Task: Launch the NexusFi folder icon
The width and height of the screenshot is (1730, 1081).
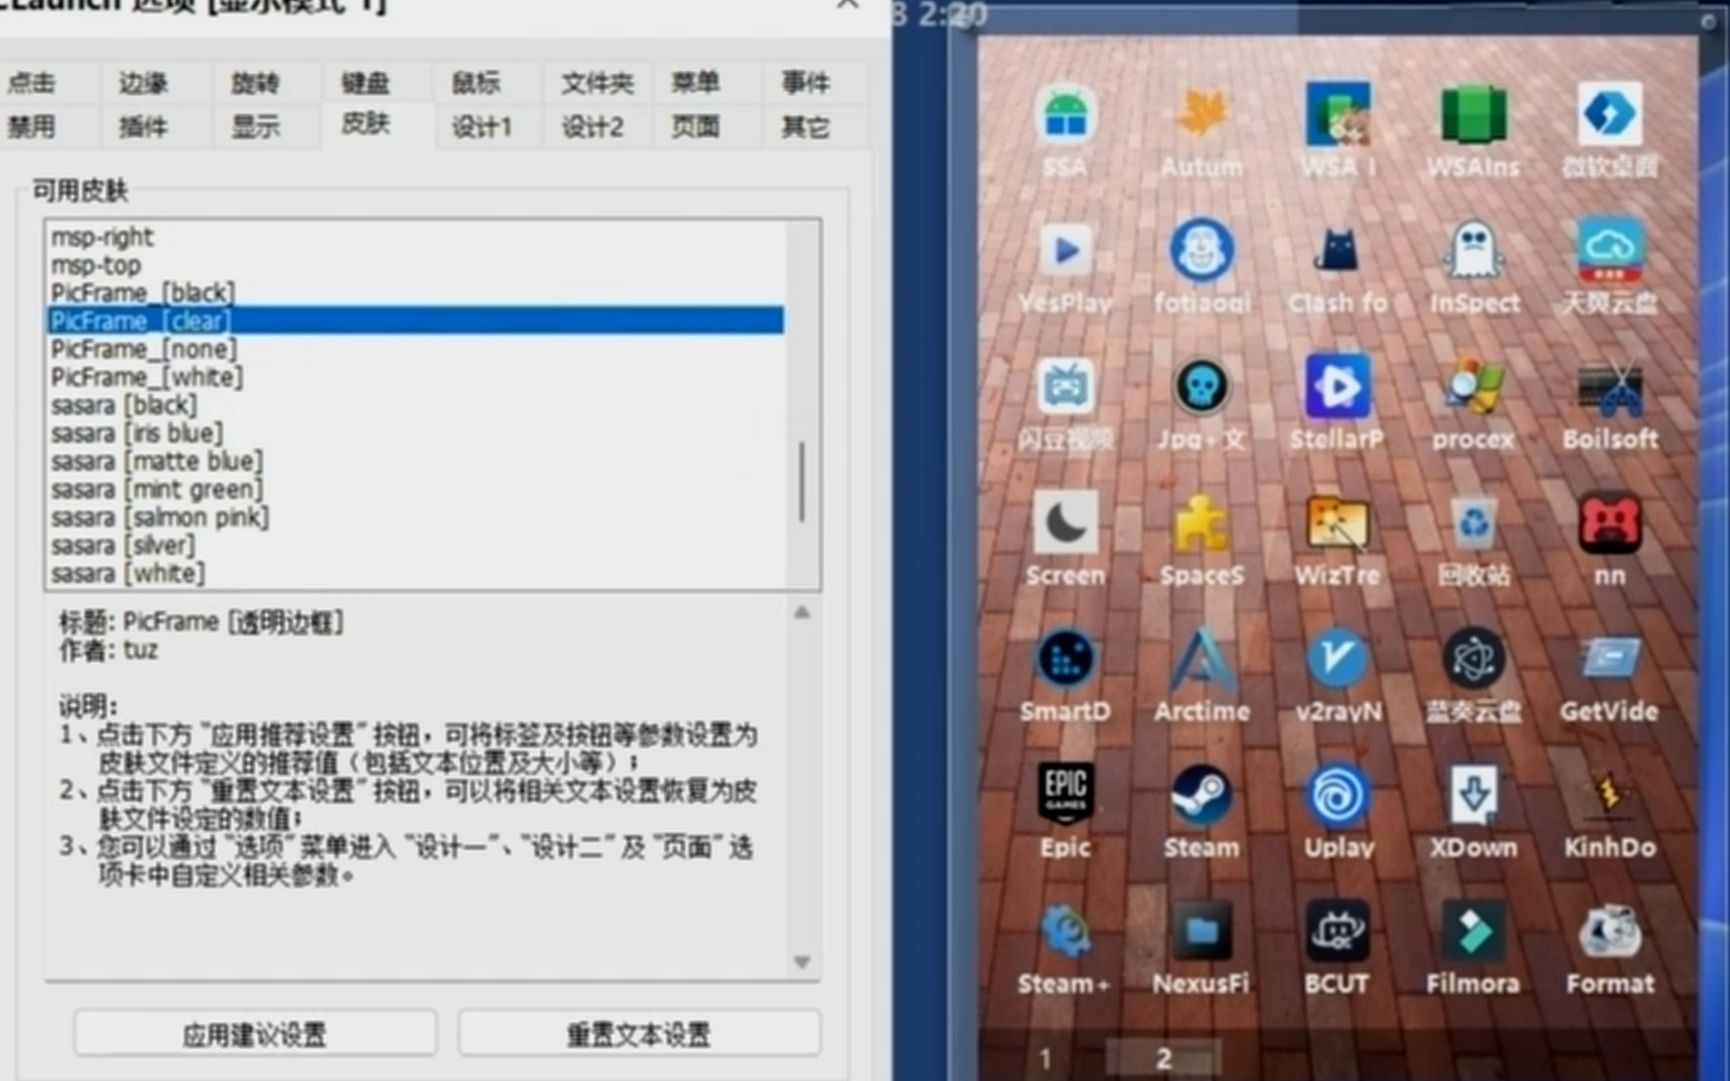Action: click(1201, 930)
